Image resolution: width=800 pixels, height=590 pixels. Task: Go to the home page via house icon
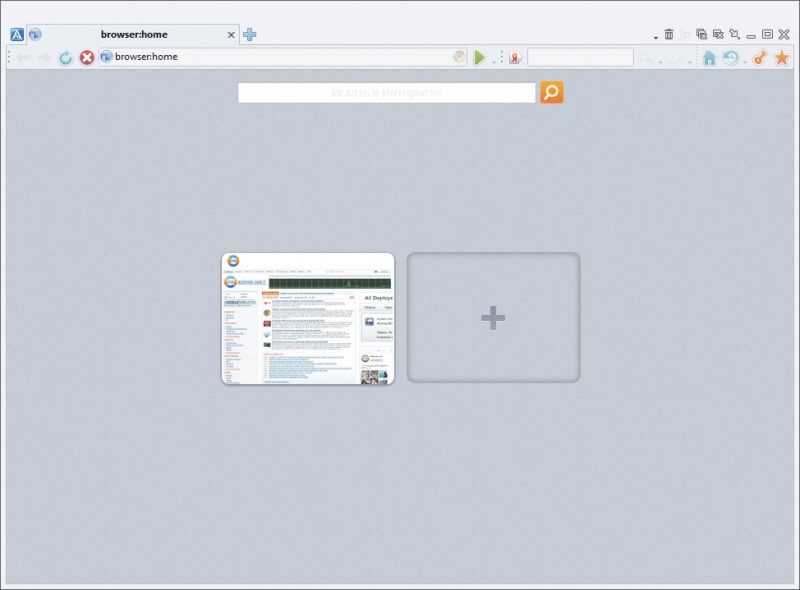pyautogui.click(x=709, y=58)
